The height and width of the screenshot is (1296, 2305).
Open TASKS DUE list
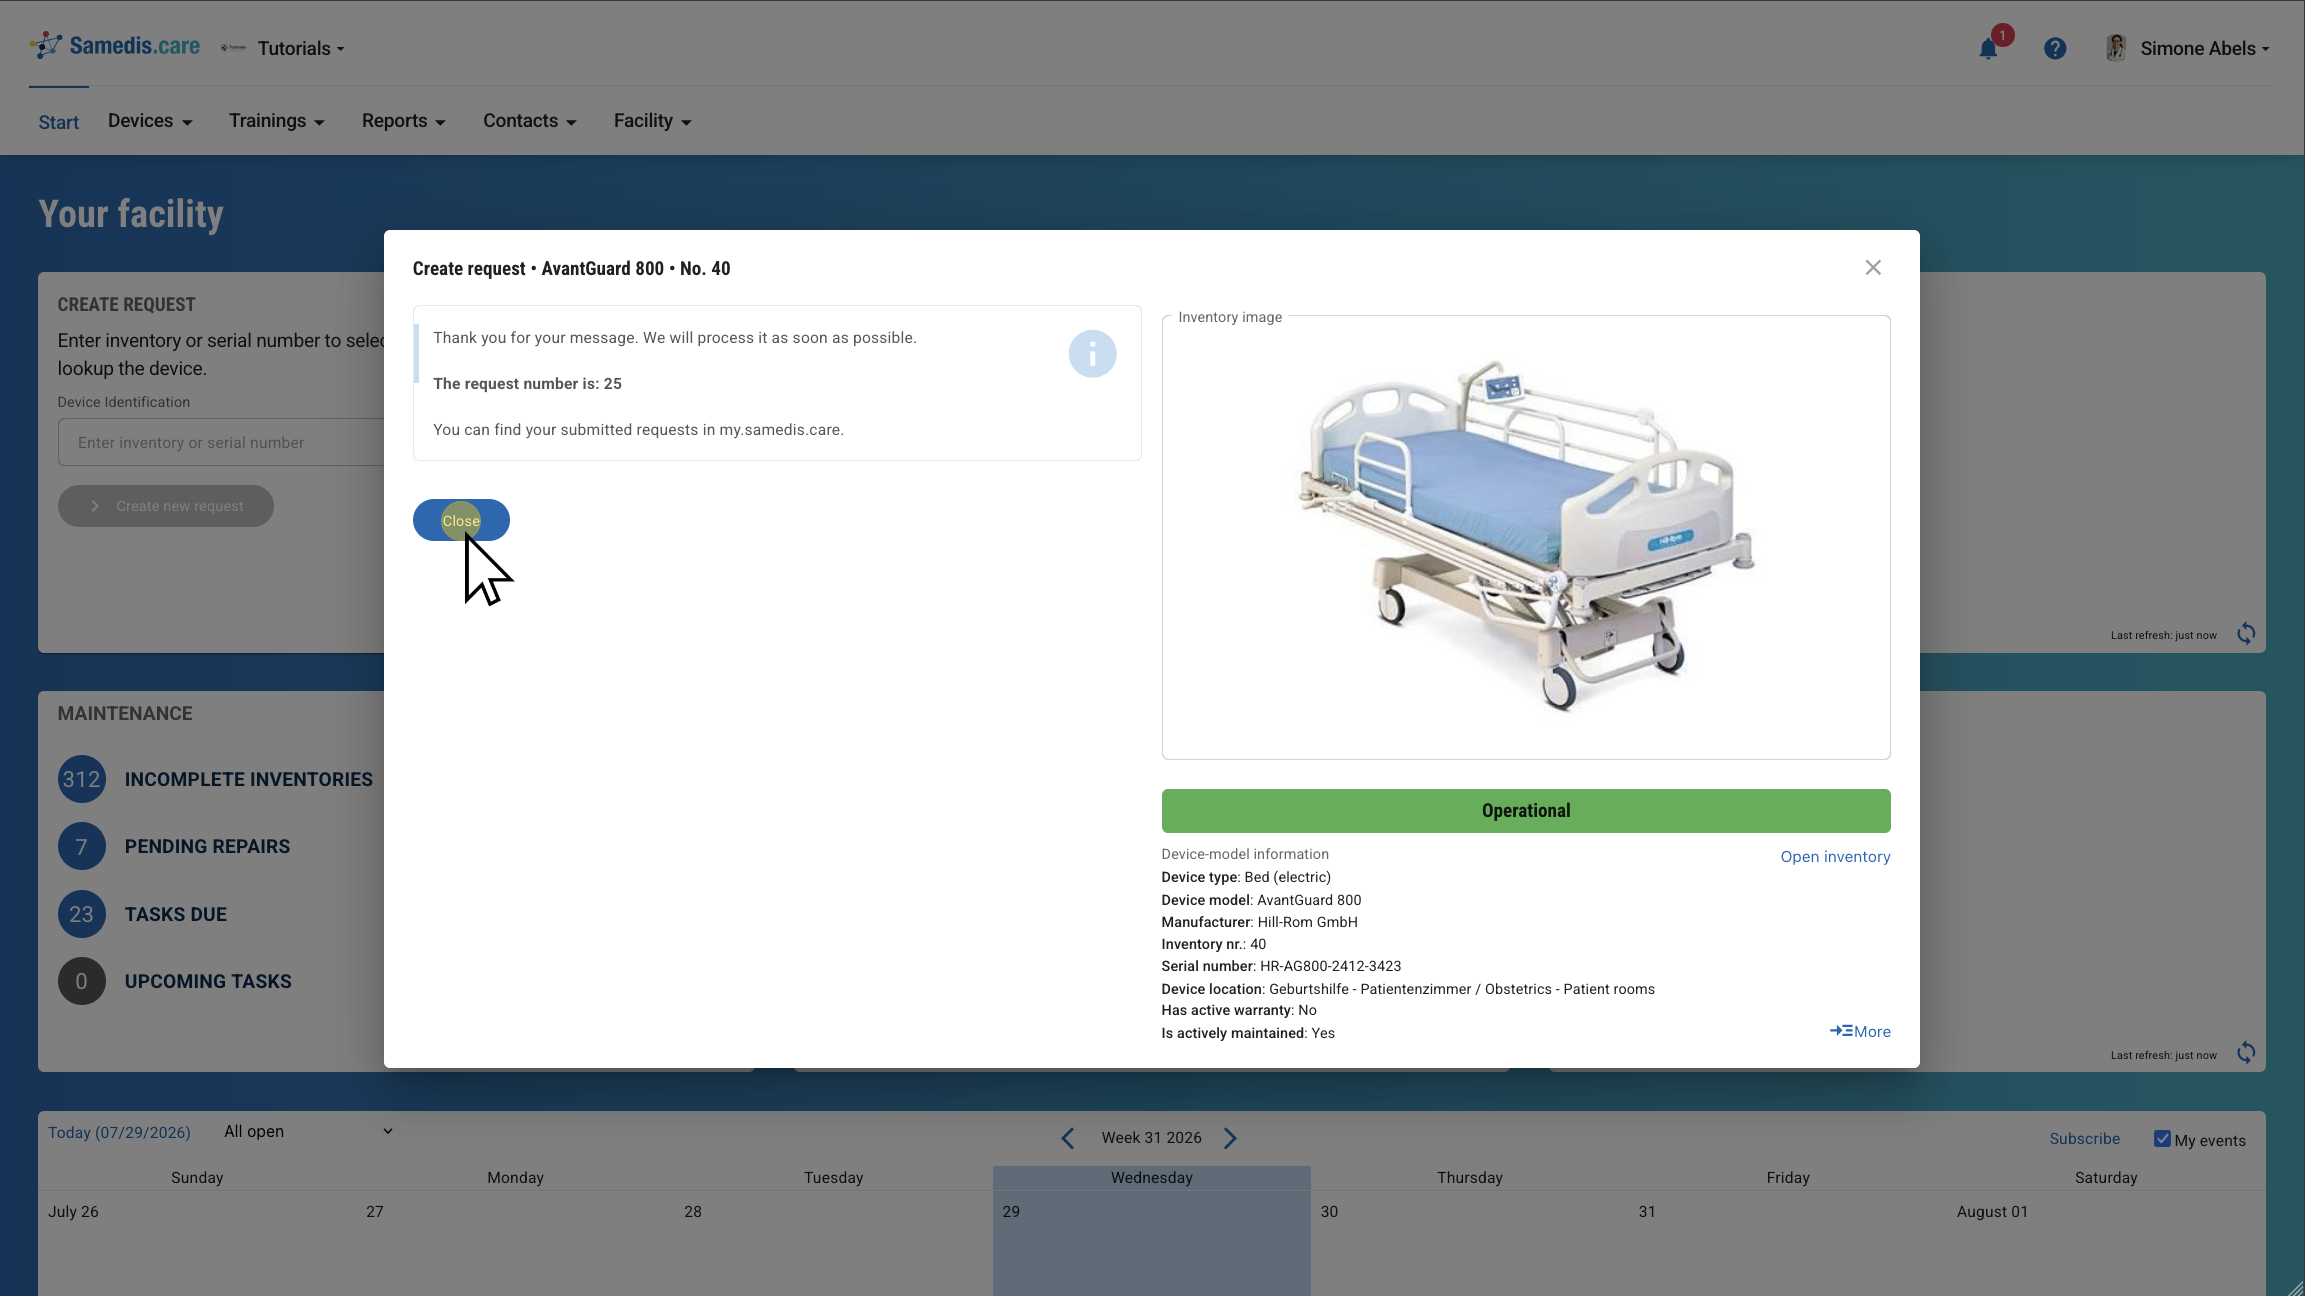[176, 914]
